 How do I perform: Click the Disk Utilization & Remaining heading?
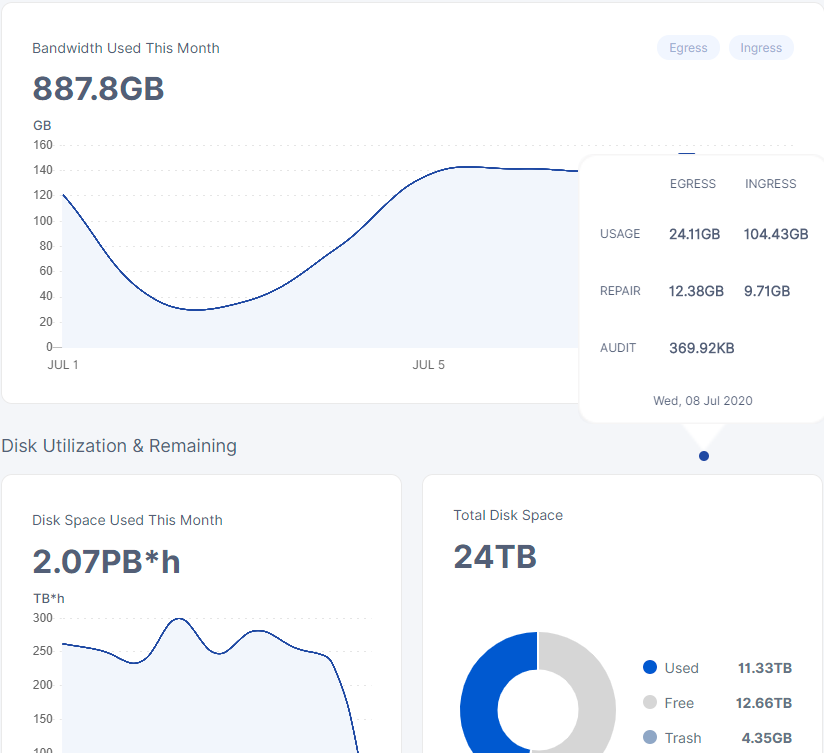(119, 446)
